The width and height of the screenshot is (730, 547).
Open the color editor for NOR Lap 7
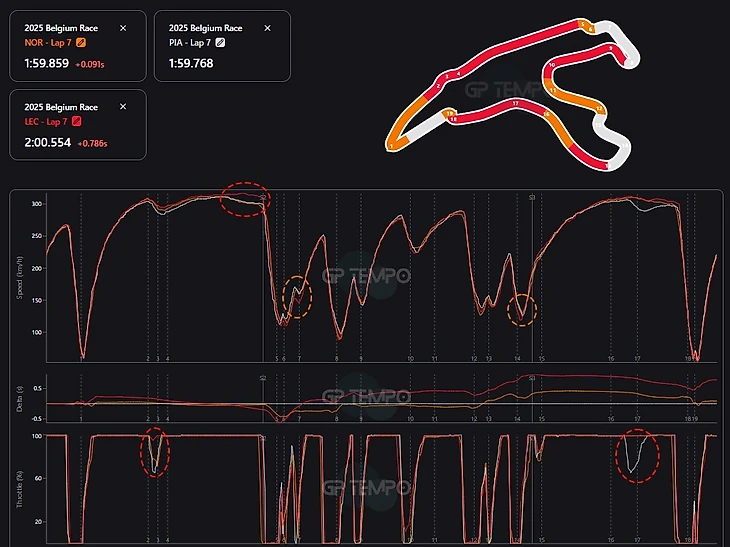pyautogui.click(x=81, y=42)
